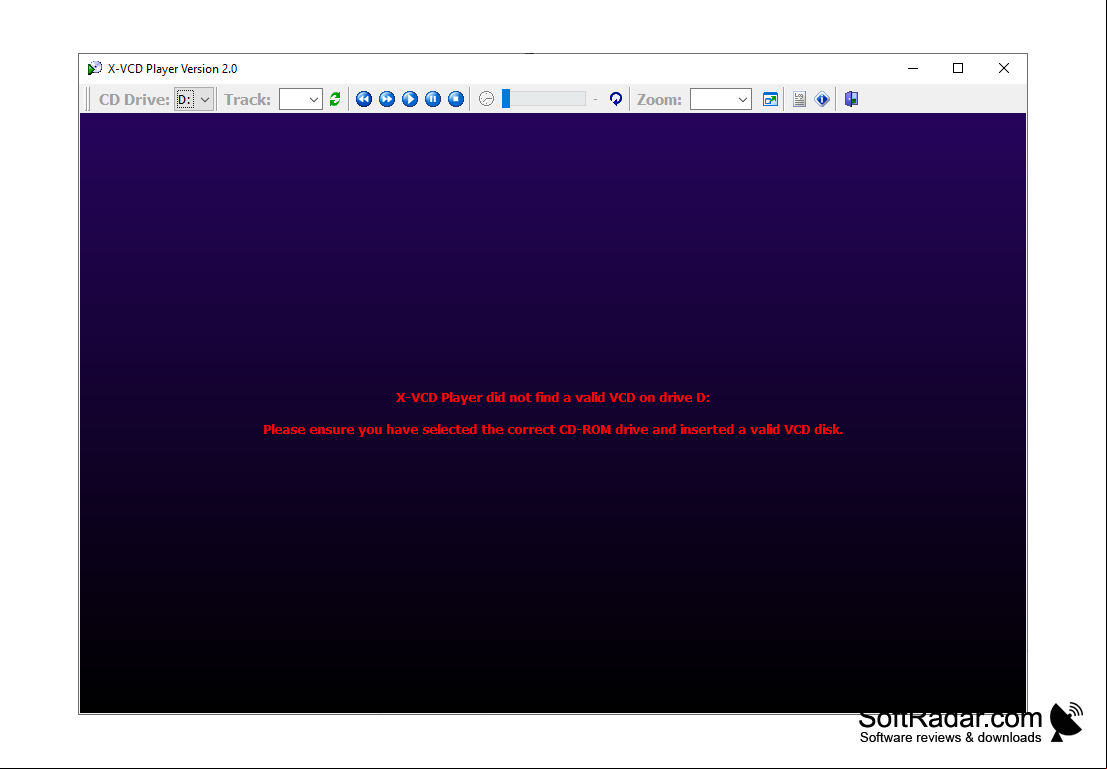1107x769 pixels.
Task: Open the Track selection dropdown
Action: pyautogui.click(x=301, y=100)
